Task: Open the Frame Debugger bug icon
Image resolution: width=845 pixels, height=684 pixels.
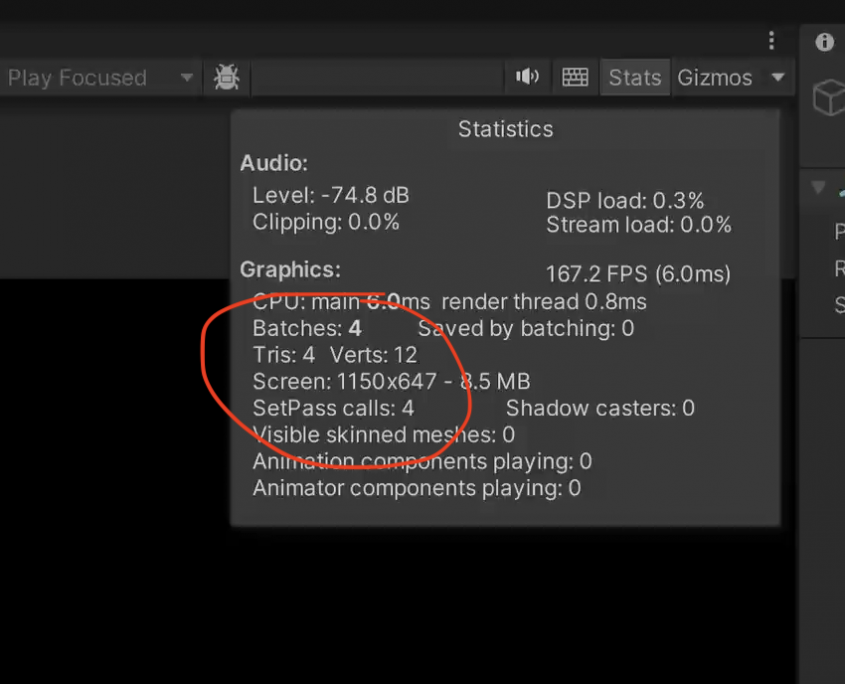Action: coord(226,78)
